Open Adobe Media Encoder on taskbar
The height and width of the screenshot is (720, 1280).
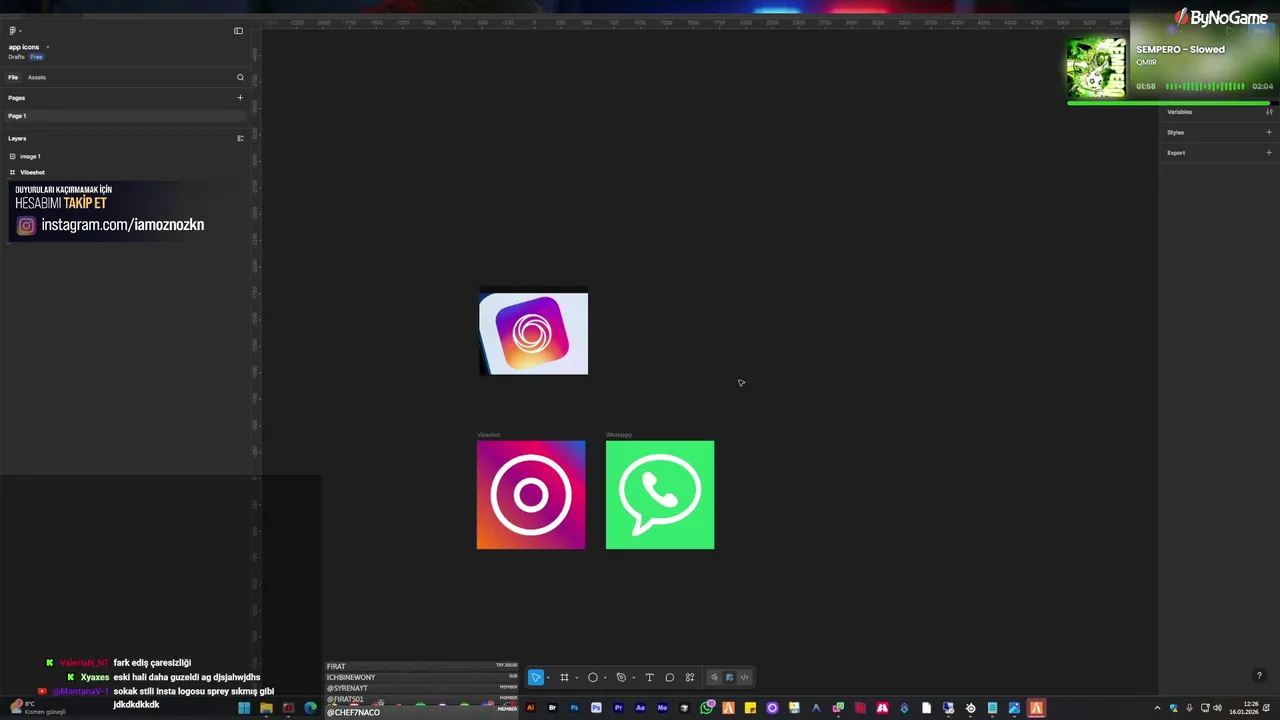pos(662,708)
